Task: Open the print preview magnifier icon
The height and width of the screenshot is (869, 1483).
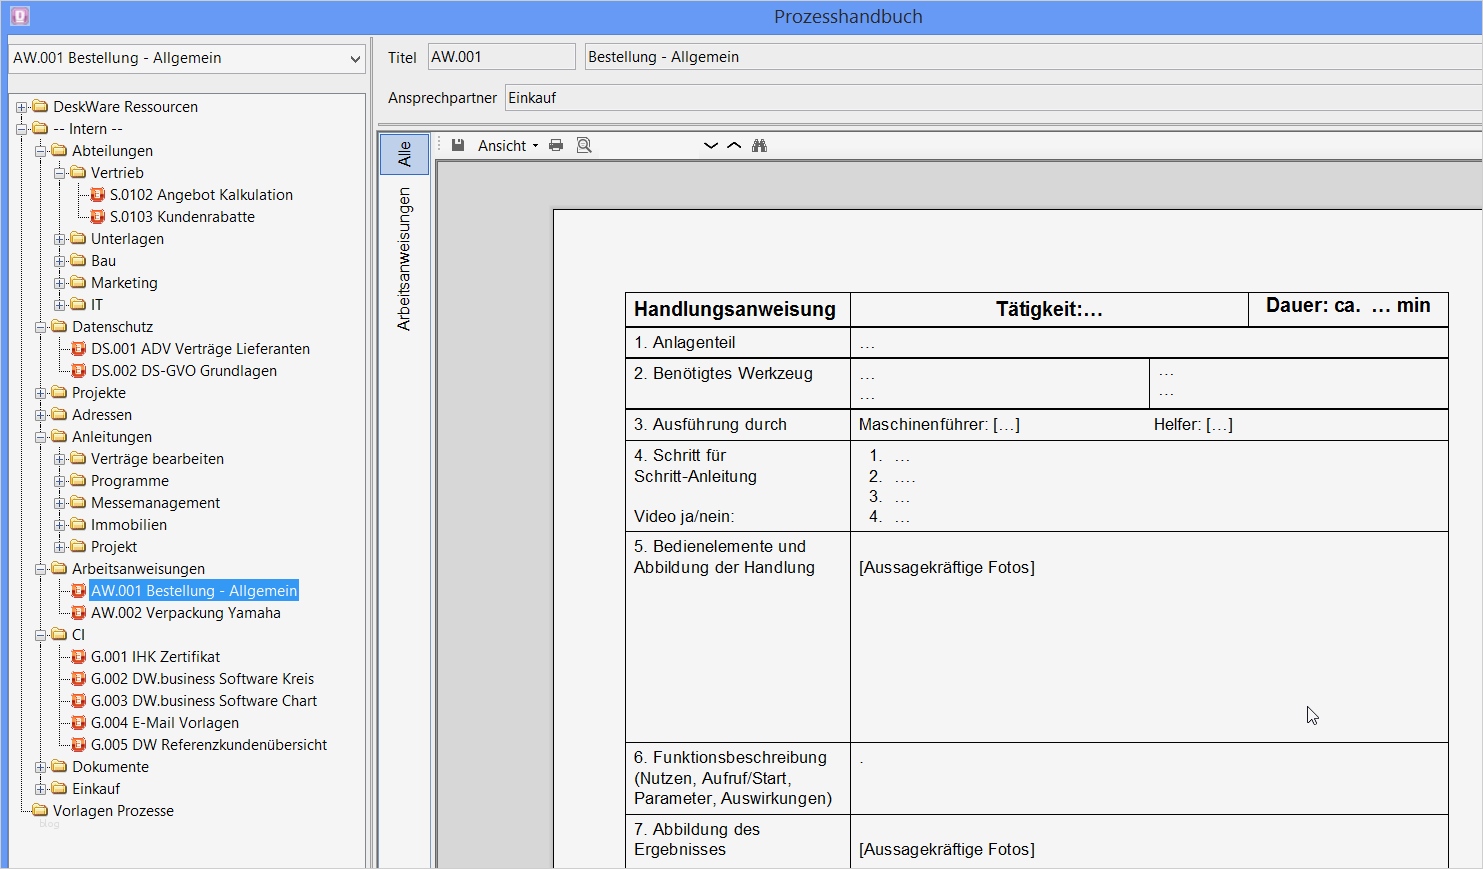Action: pos(583,145)
